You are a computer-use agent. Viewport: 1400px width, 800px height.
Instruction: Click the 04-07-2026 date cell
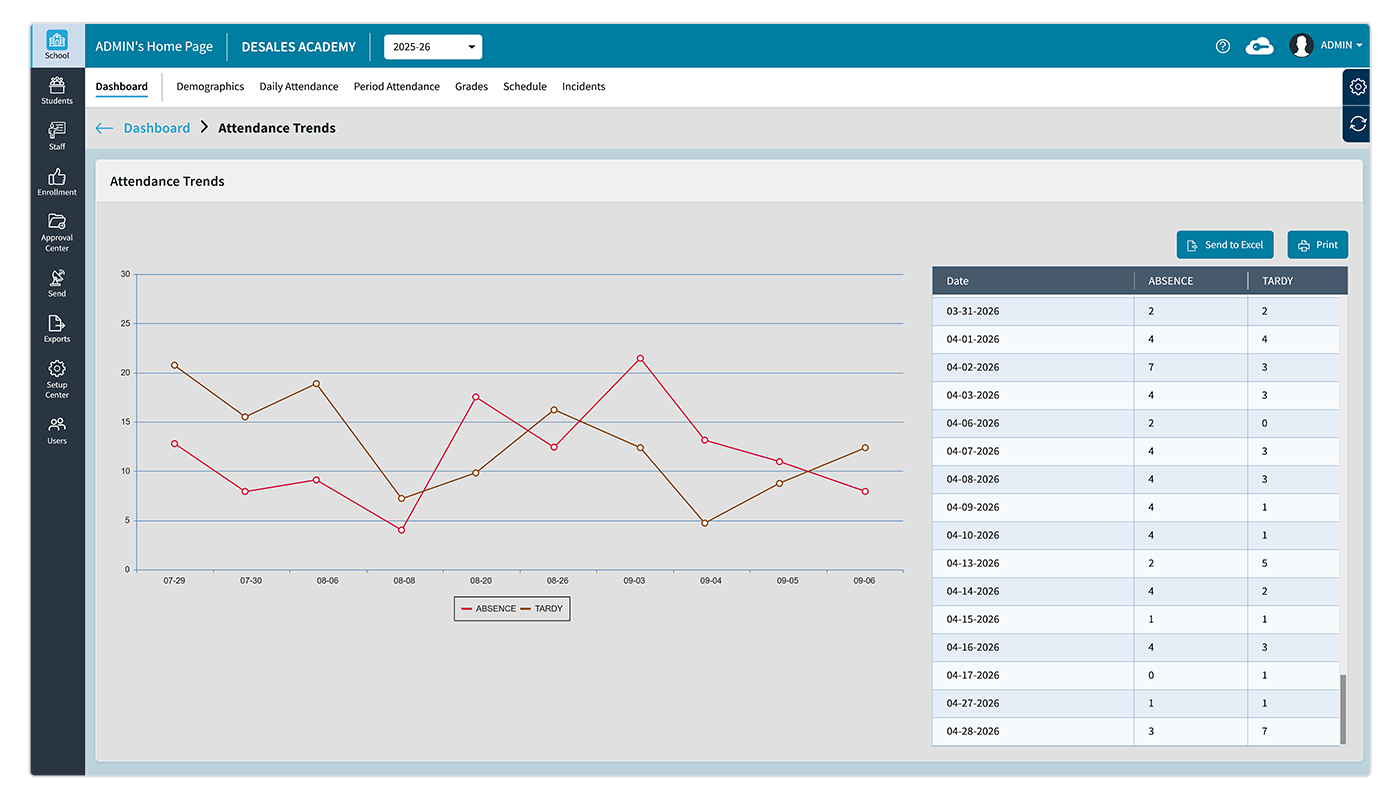1033,451
